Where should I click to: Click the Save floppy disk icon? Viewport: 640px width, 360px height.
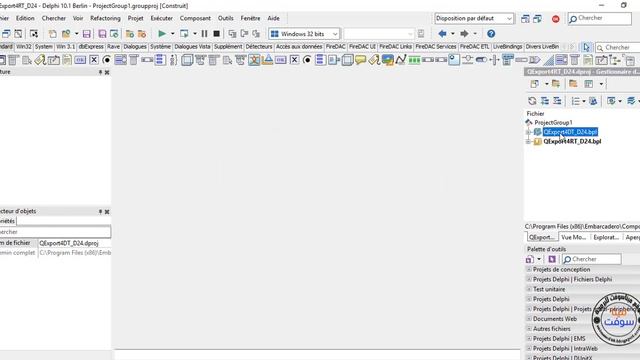tap(87, 33)
